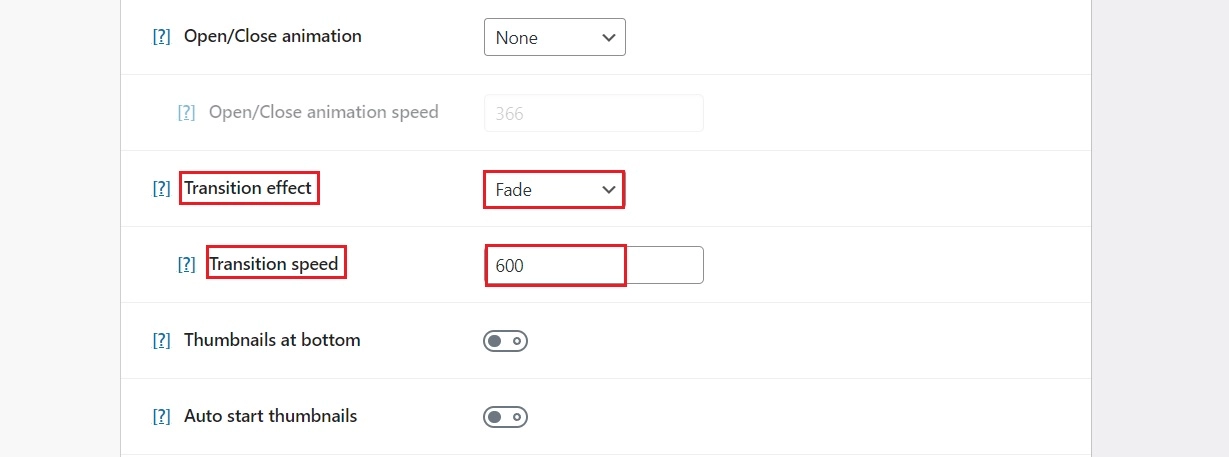Open help for Open/Close animation
Image resolution: width=1229 pixels, height=457 pixels.
tap(161, 37)
